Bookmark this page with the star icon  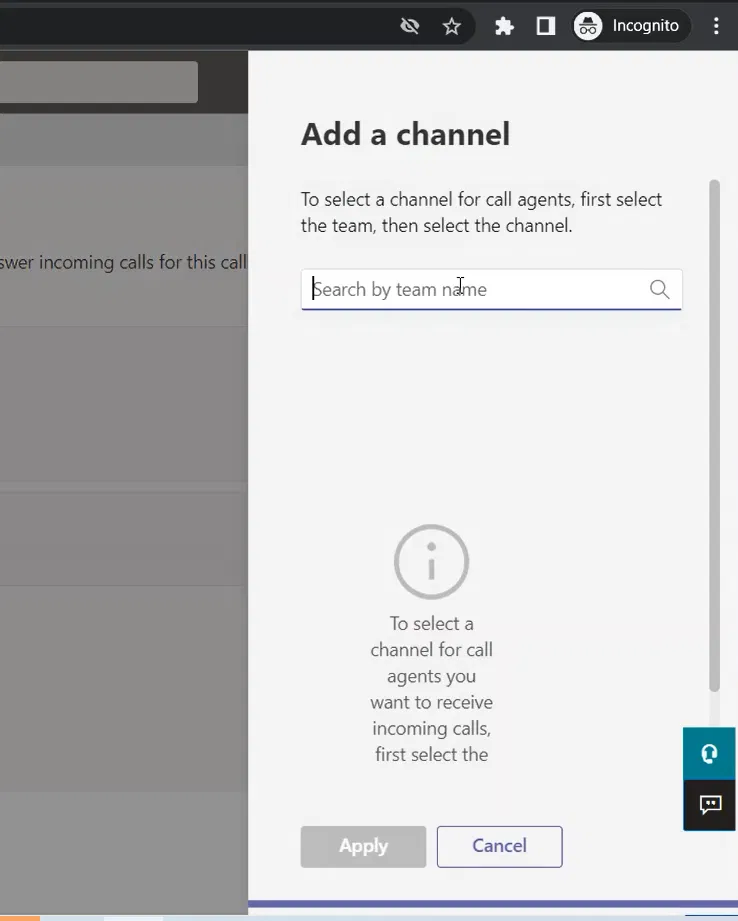[452, 26]
